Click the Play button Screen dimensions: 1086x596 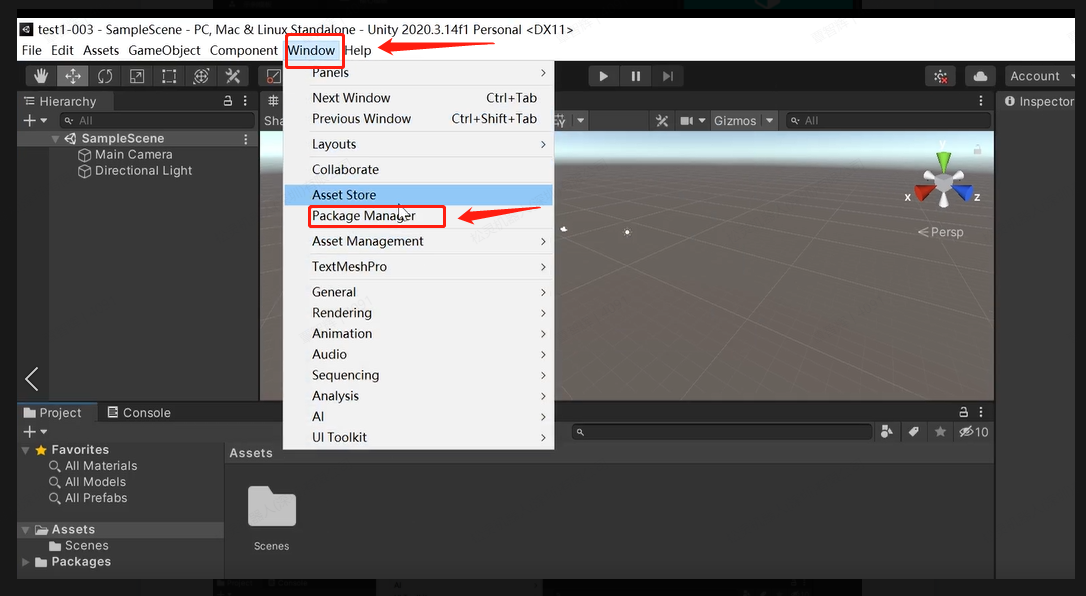pyautogui.click(x=603, y=76)
